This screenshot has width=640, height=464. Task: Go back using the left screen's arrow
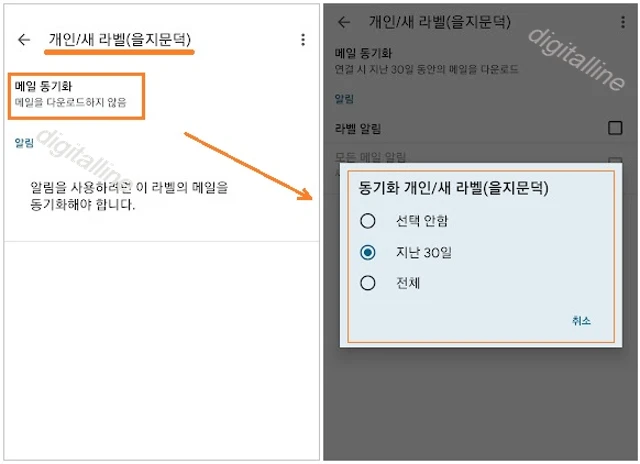pyautogui.click(x=24, y=40)
